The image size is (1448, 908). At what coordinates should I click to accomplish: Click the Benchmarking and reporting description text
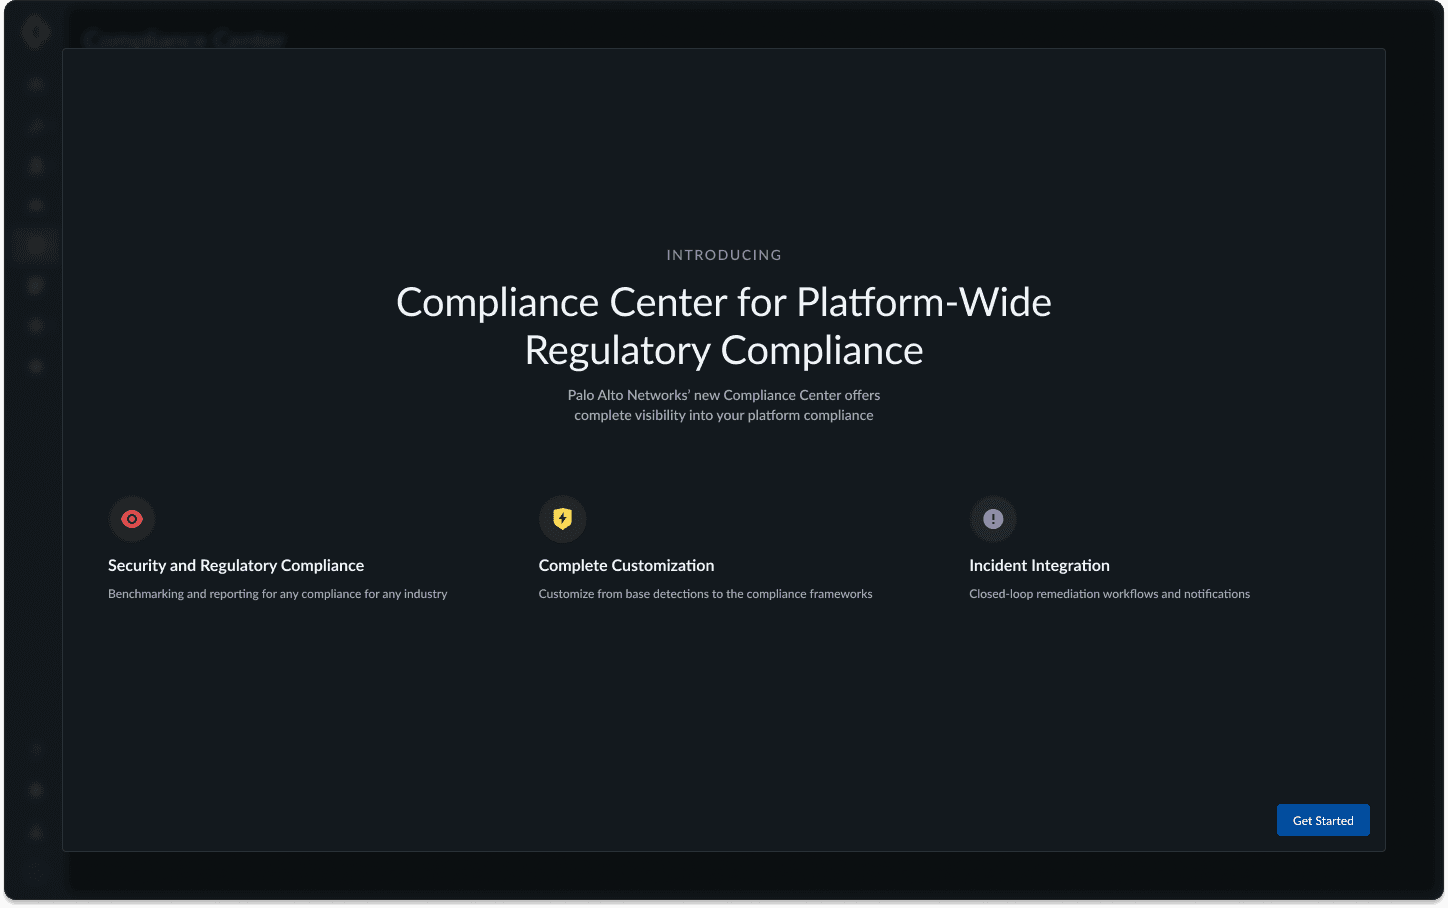(278, 594)
